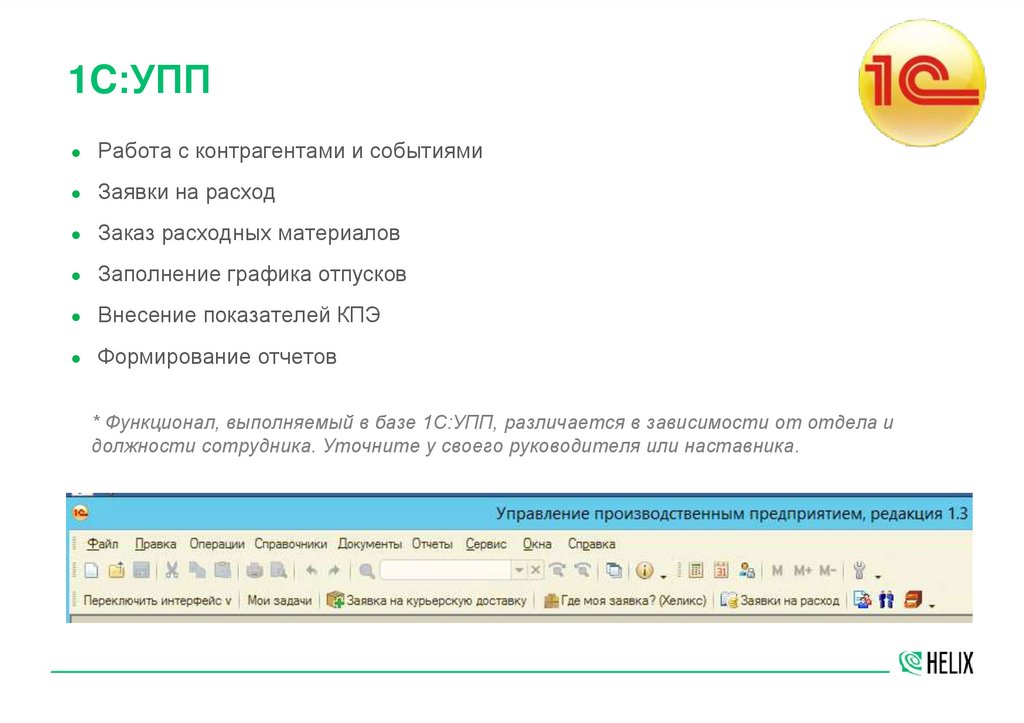Open Print preview icon
This screenshot has width=1024, height=723.
279,571
